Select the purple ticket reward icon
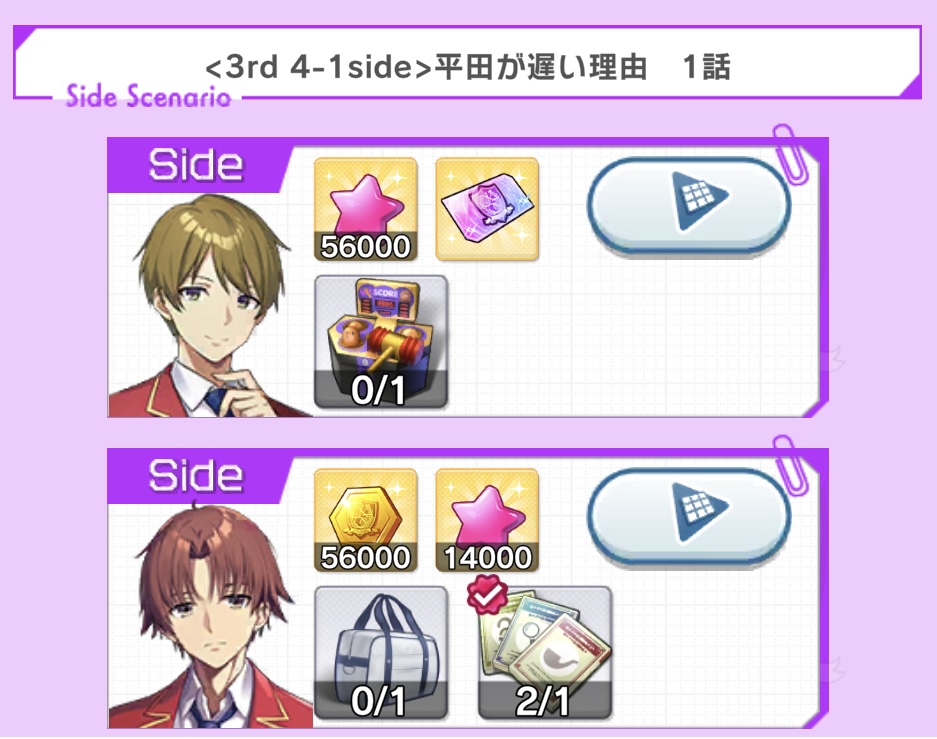Image resolution: width=937 pixels, height=739 pixels. coord(487,209)
